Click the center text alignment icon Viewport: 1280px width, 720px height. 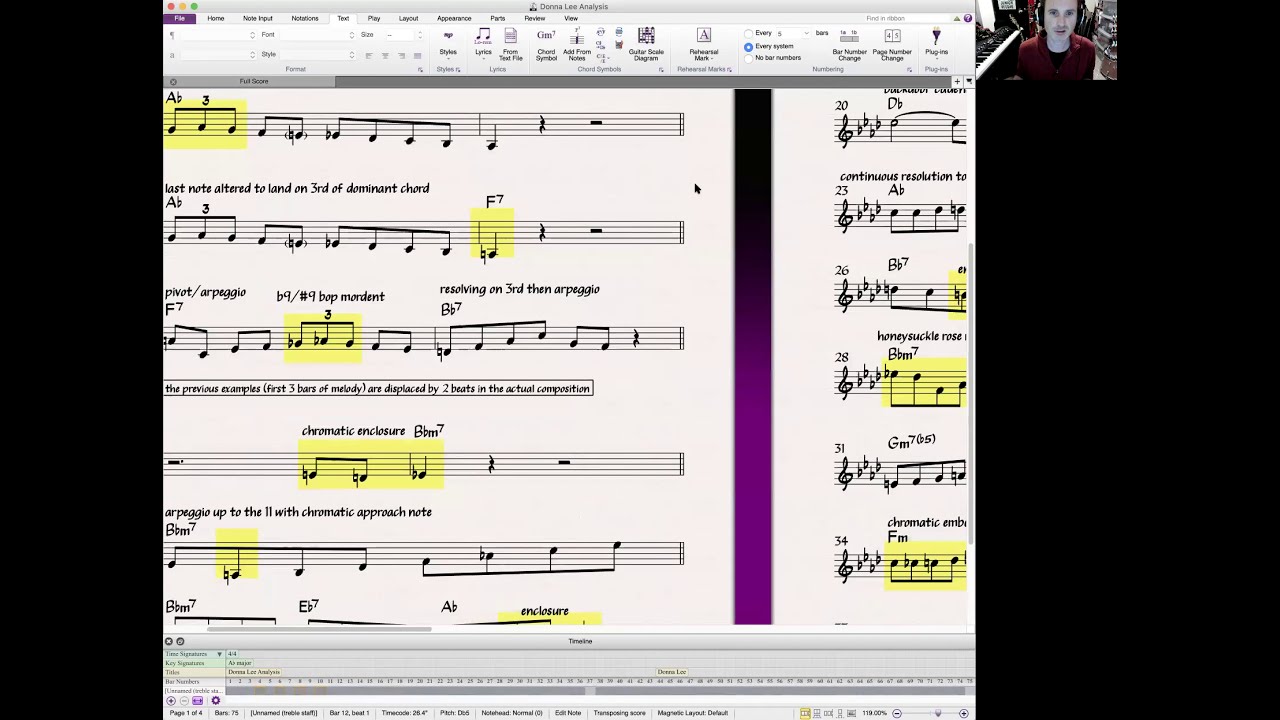tap(383, 55)
